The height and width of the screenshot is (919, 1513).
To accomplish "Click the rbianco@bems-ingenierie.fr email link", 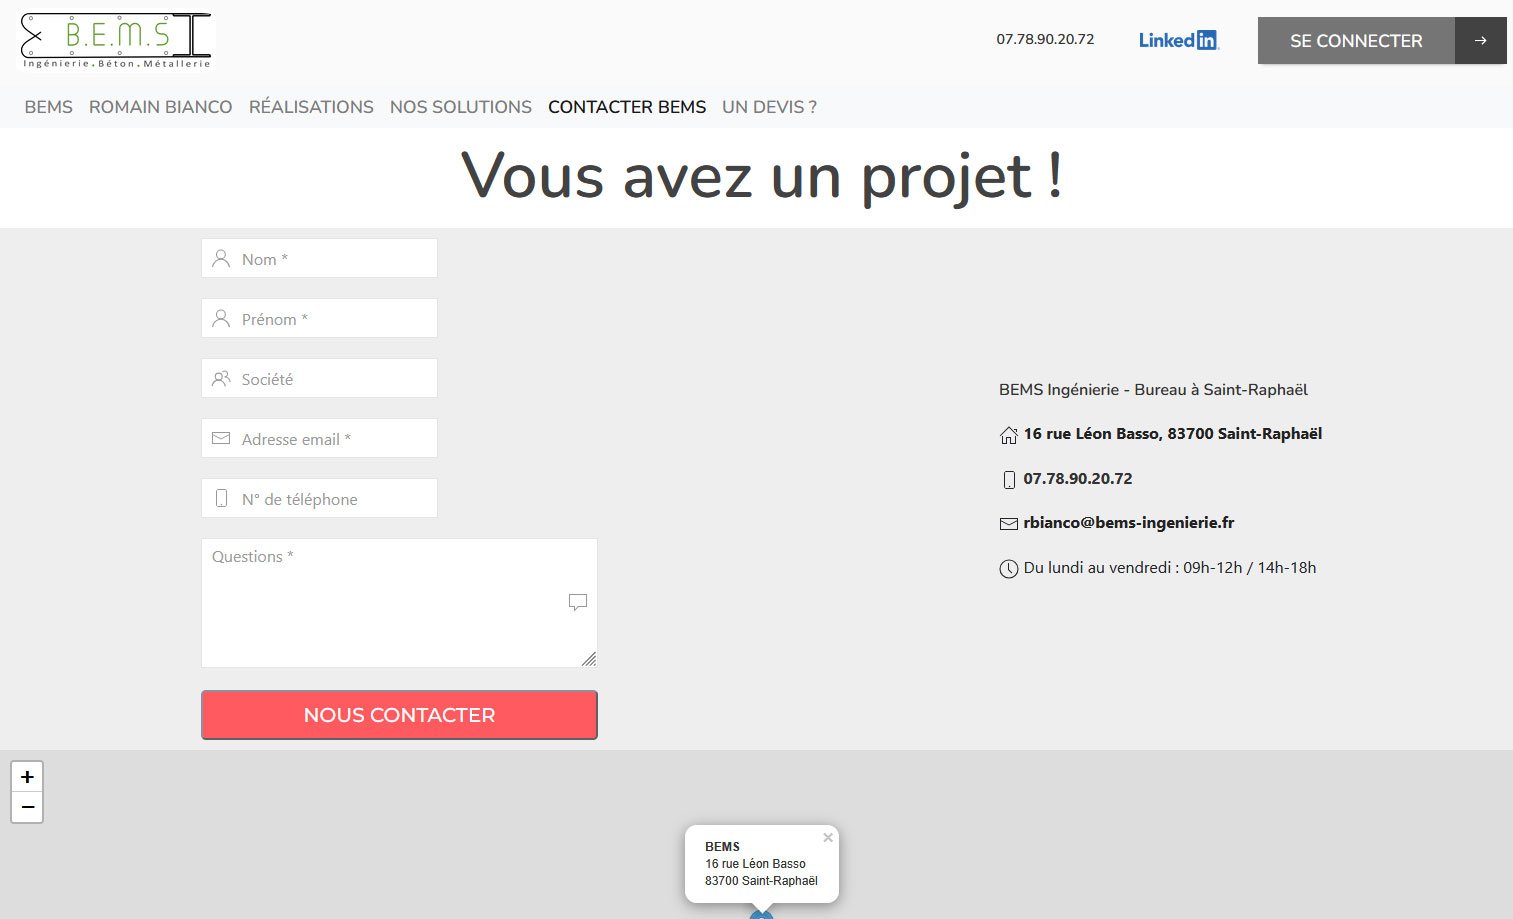I will pyautogui.click(x=1129, y=523).
